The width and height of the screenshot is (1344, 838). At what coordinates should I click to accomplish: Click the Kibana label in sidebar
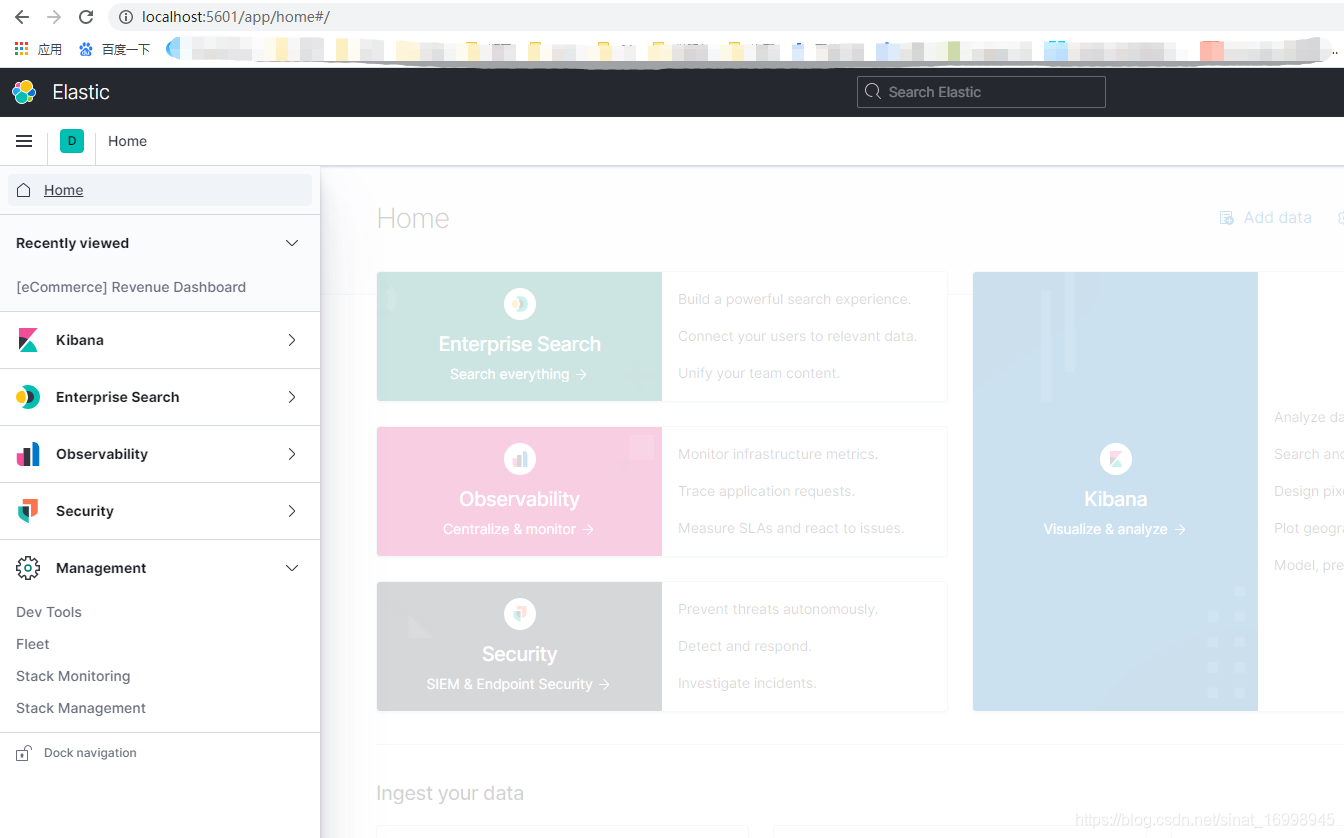[x=80, y=340]
